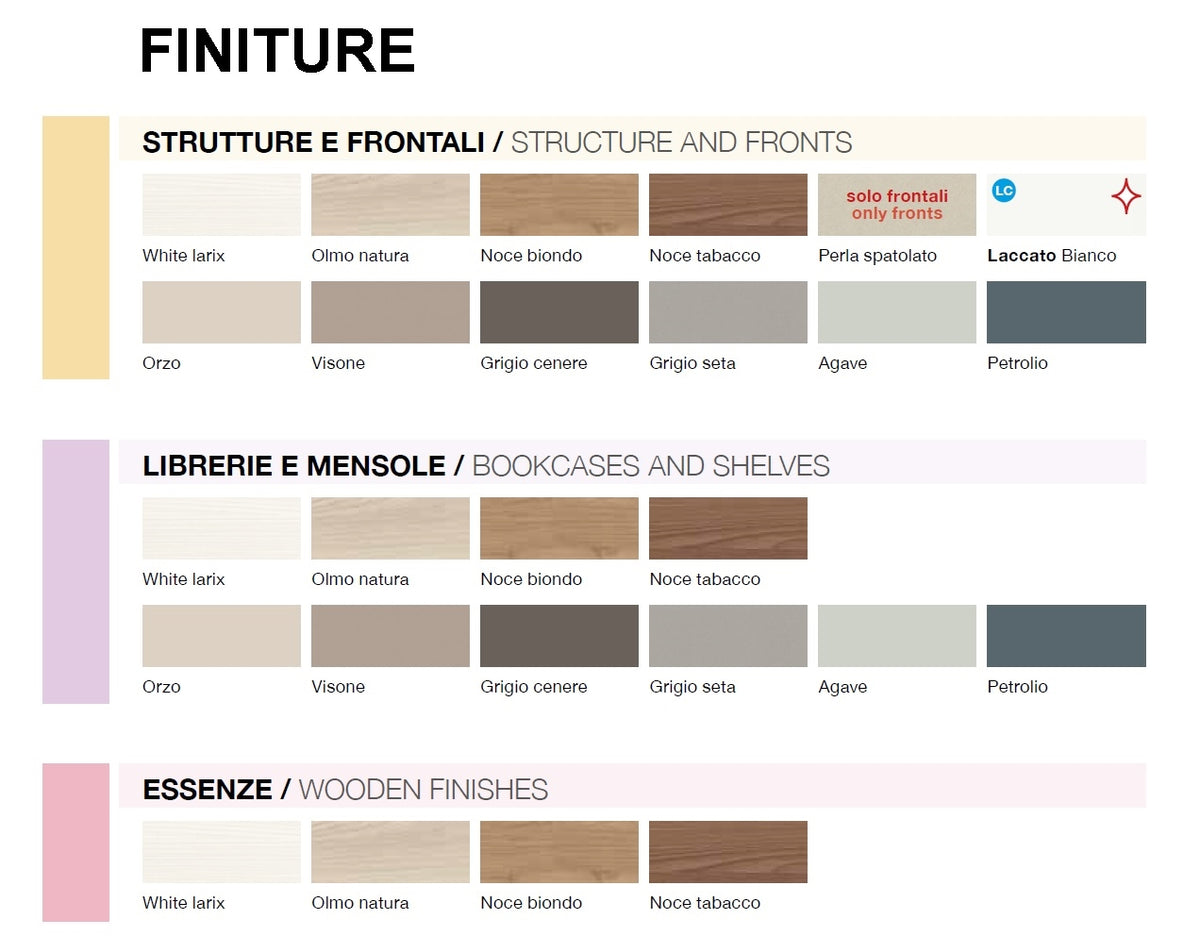
Task: Click the Orzo swatch in Strutture e Frontali
Action: click(221, 312)
